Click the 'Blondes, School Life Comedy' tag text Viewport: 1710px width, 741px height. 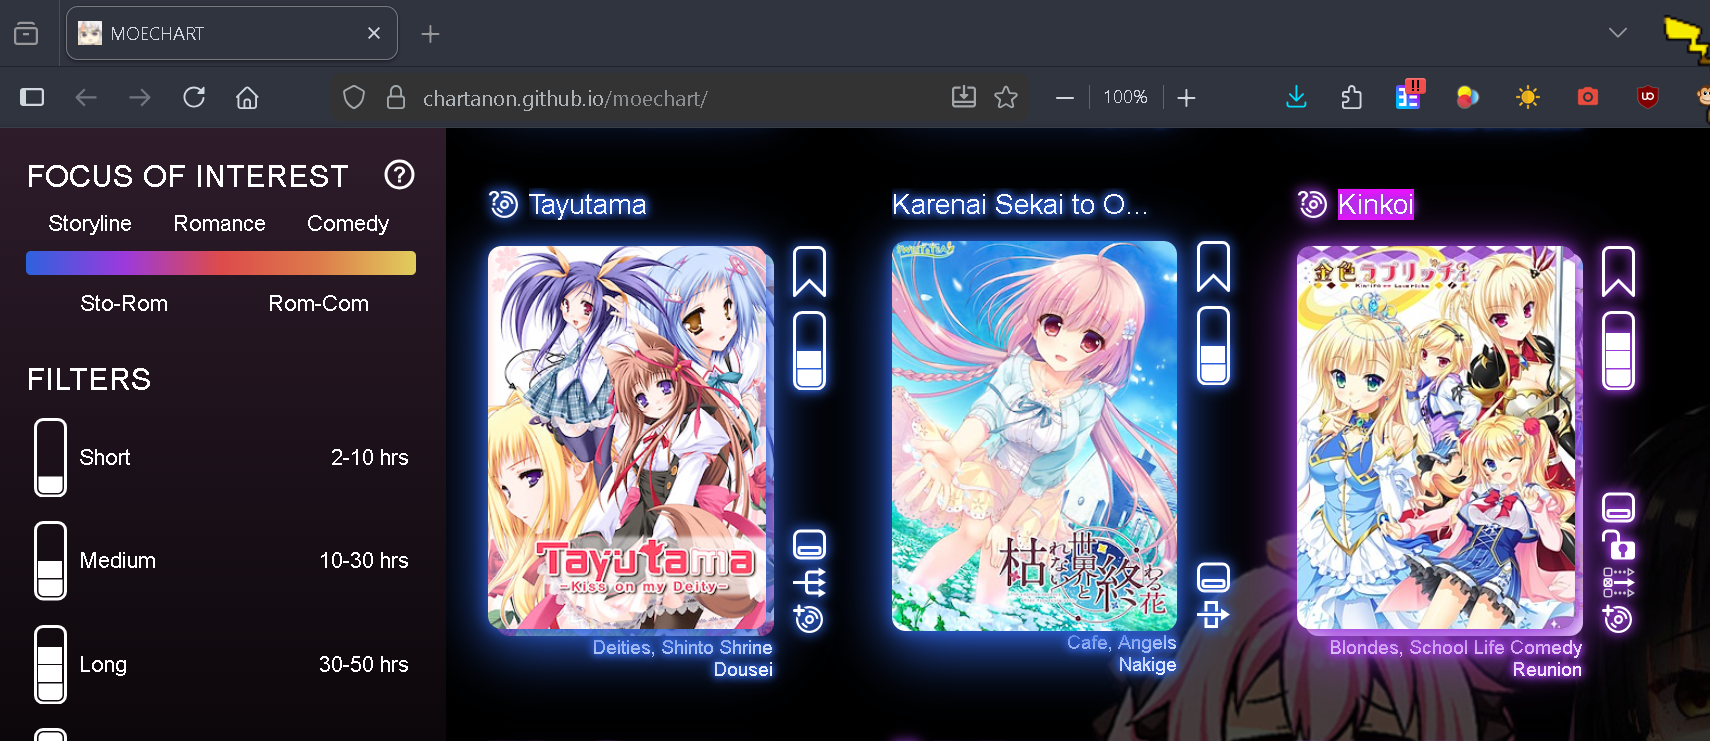tap(1455, 648)
